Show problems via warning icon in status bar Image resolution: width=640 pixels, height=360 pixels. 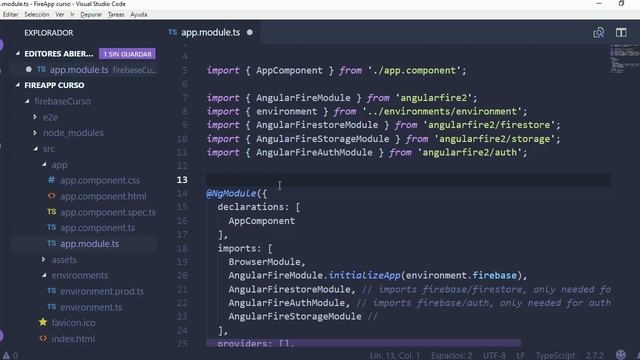click(x=6, y=356)
